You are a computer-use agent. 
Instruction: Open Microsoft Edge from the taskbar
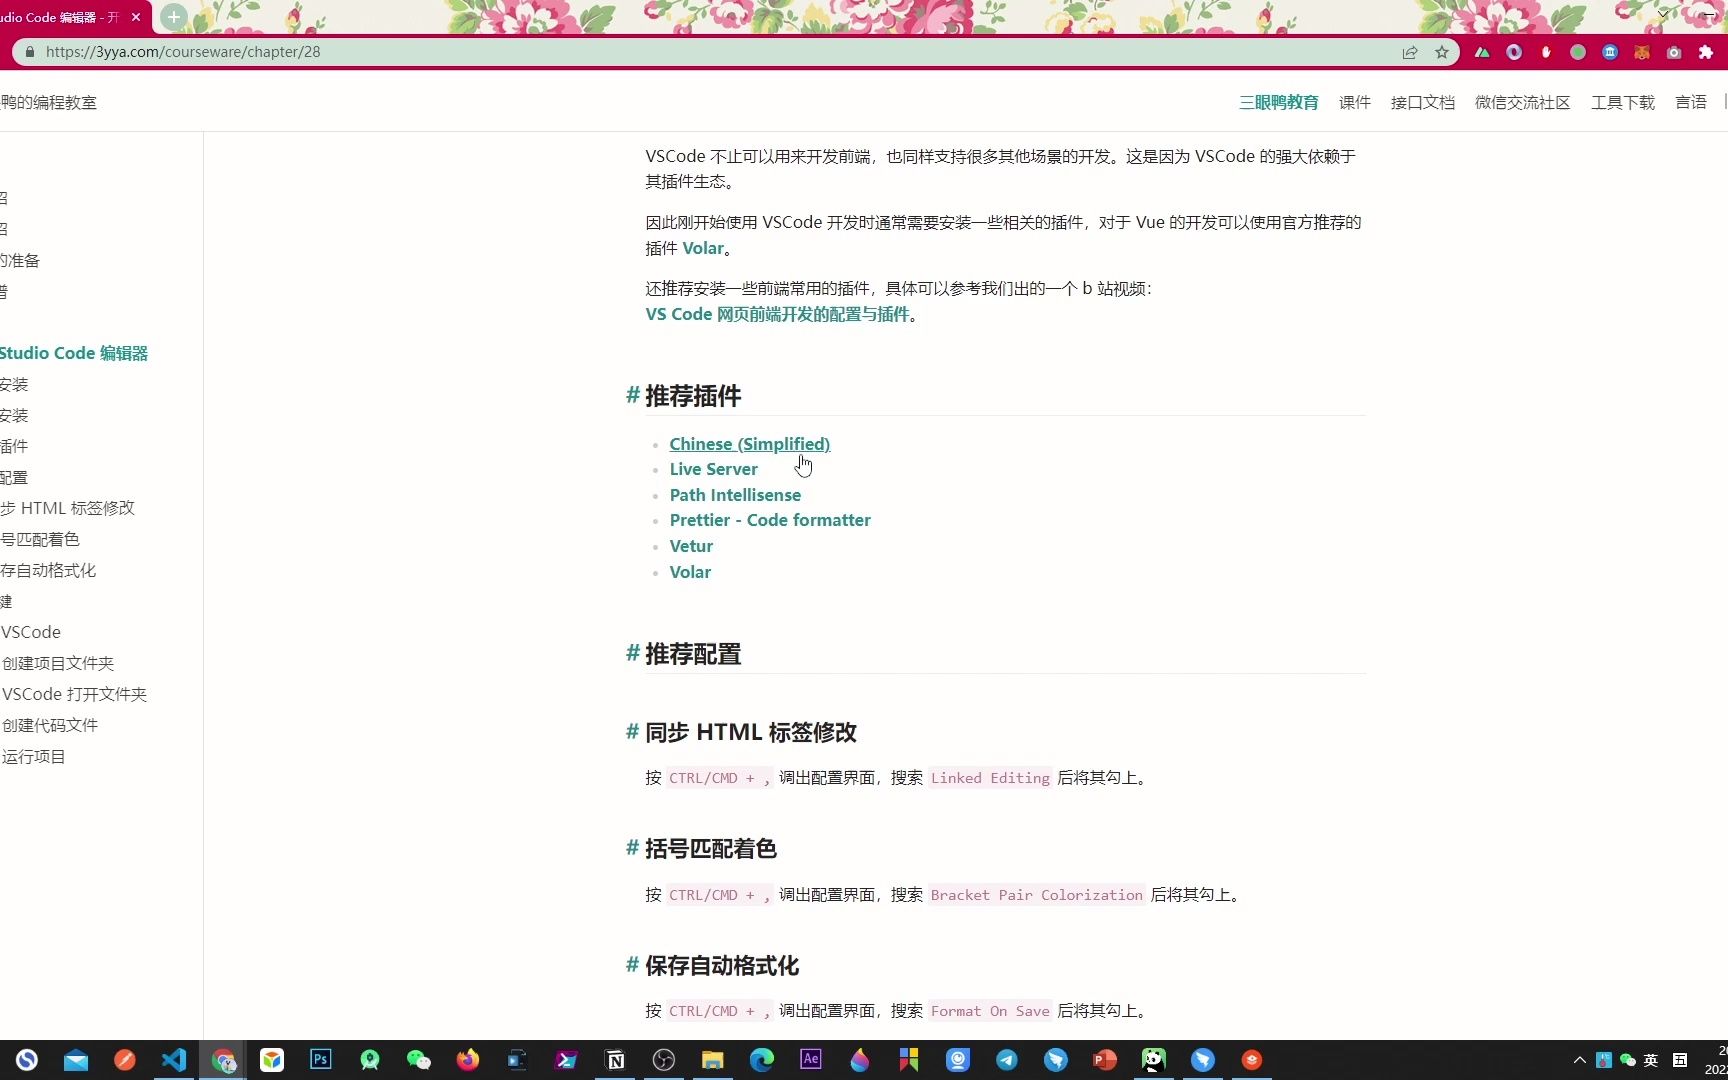coord(762,1060)
